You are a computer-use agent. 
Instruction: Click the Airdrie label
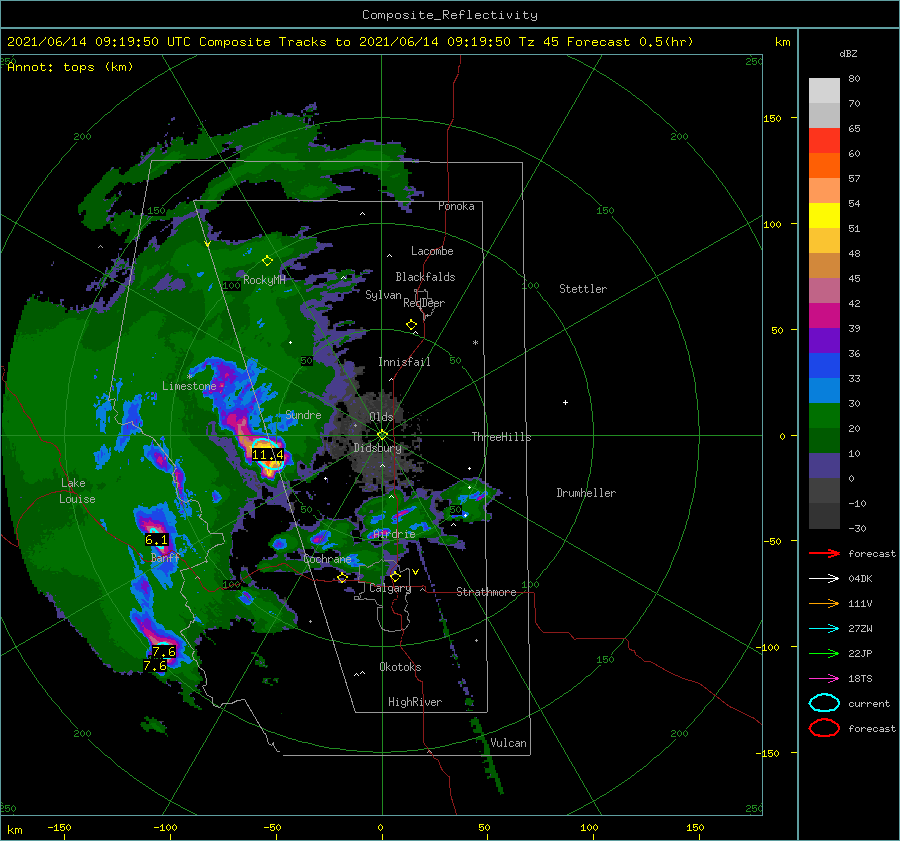point(394,534)
